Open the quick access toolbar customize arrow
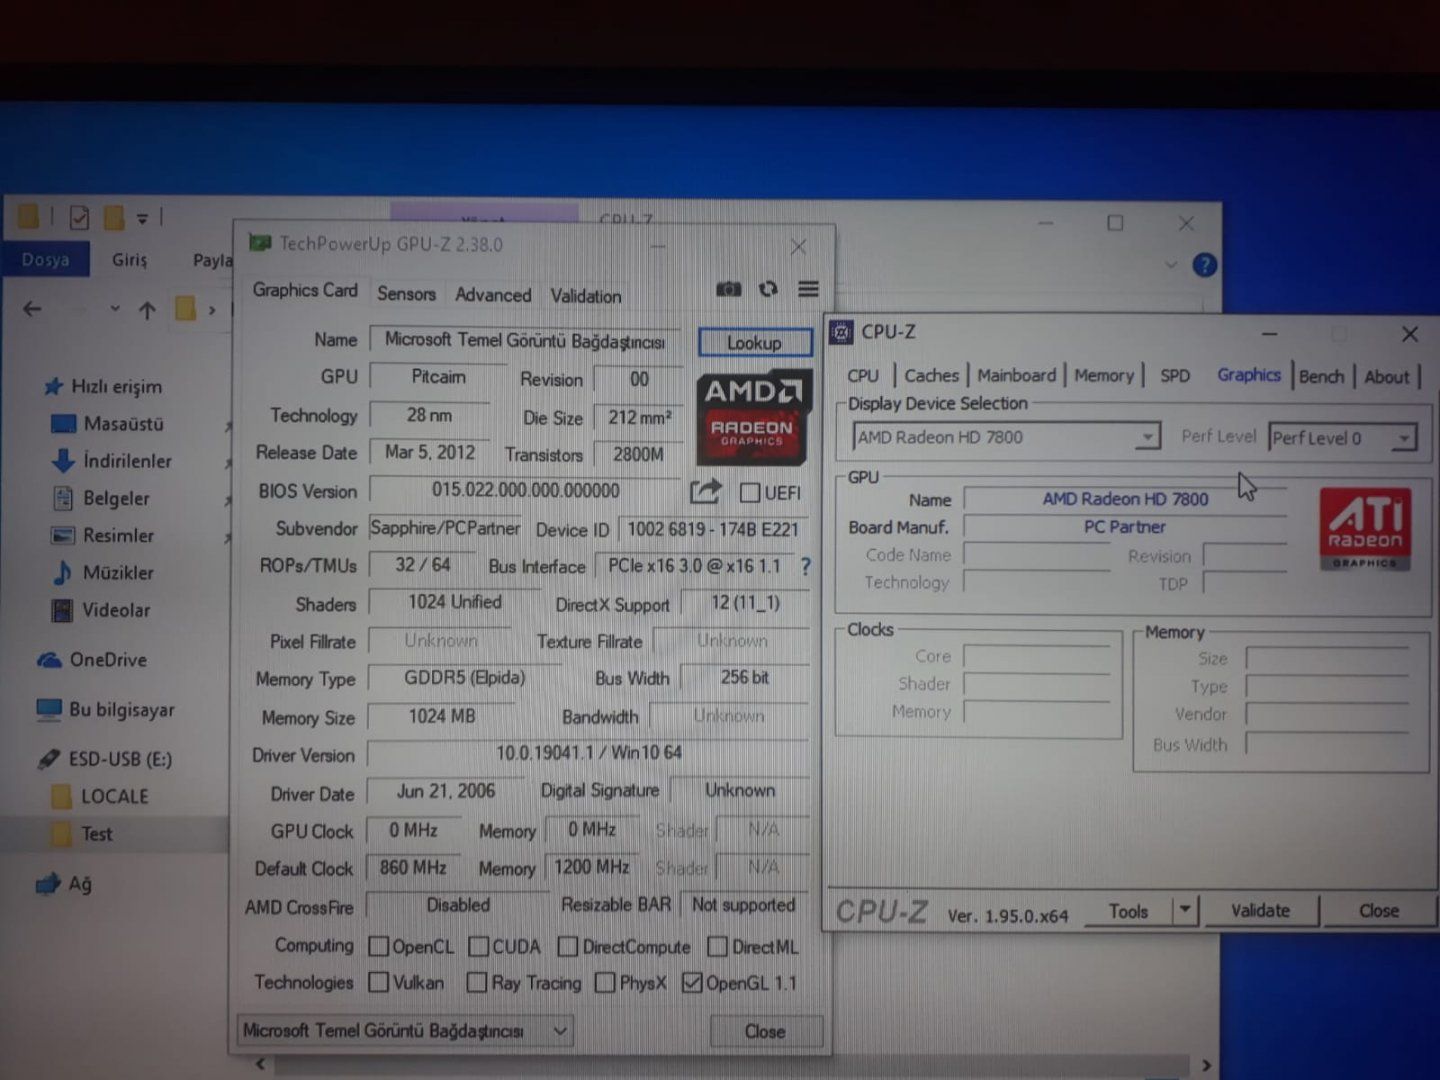 click(x=143, y=218)
